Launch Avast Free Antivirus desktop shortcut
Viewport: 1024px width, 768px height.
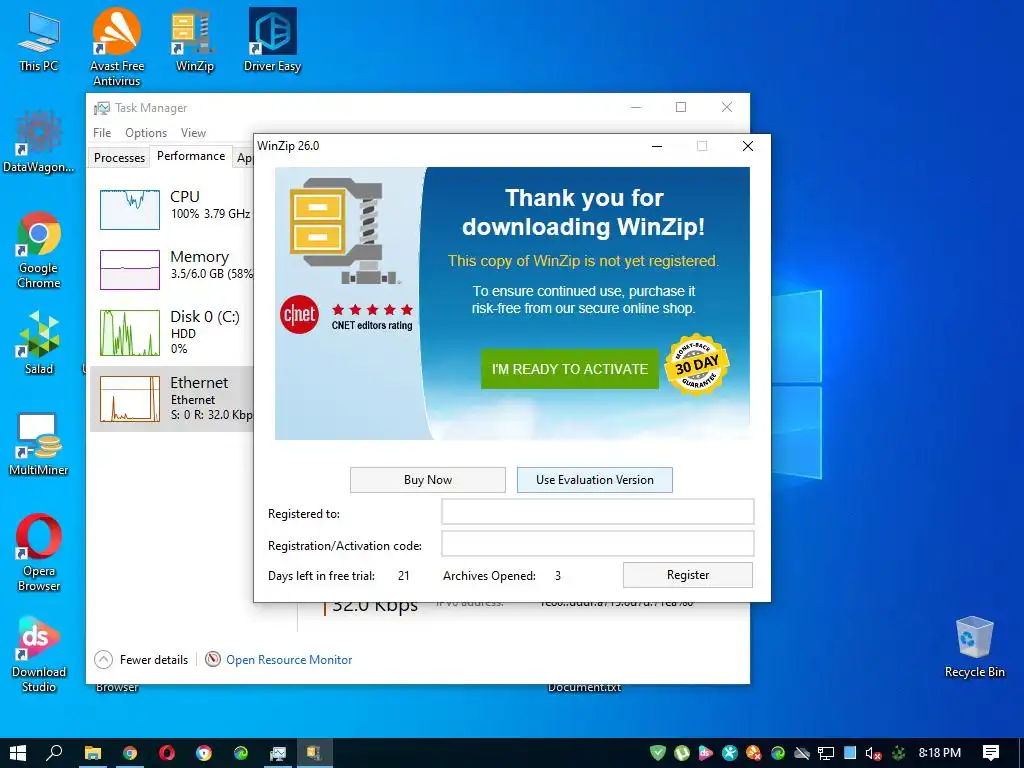point(116,47)
